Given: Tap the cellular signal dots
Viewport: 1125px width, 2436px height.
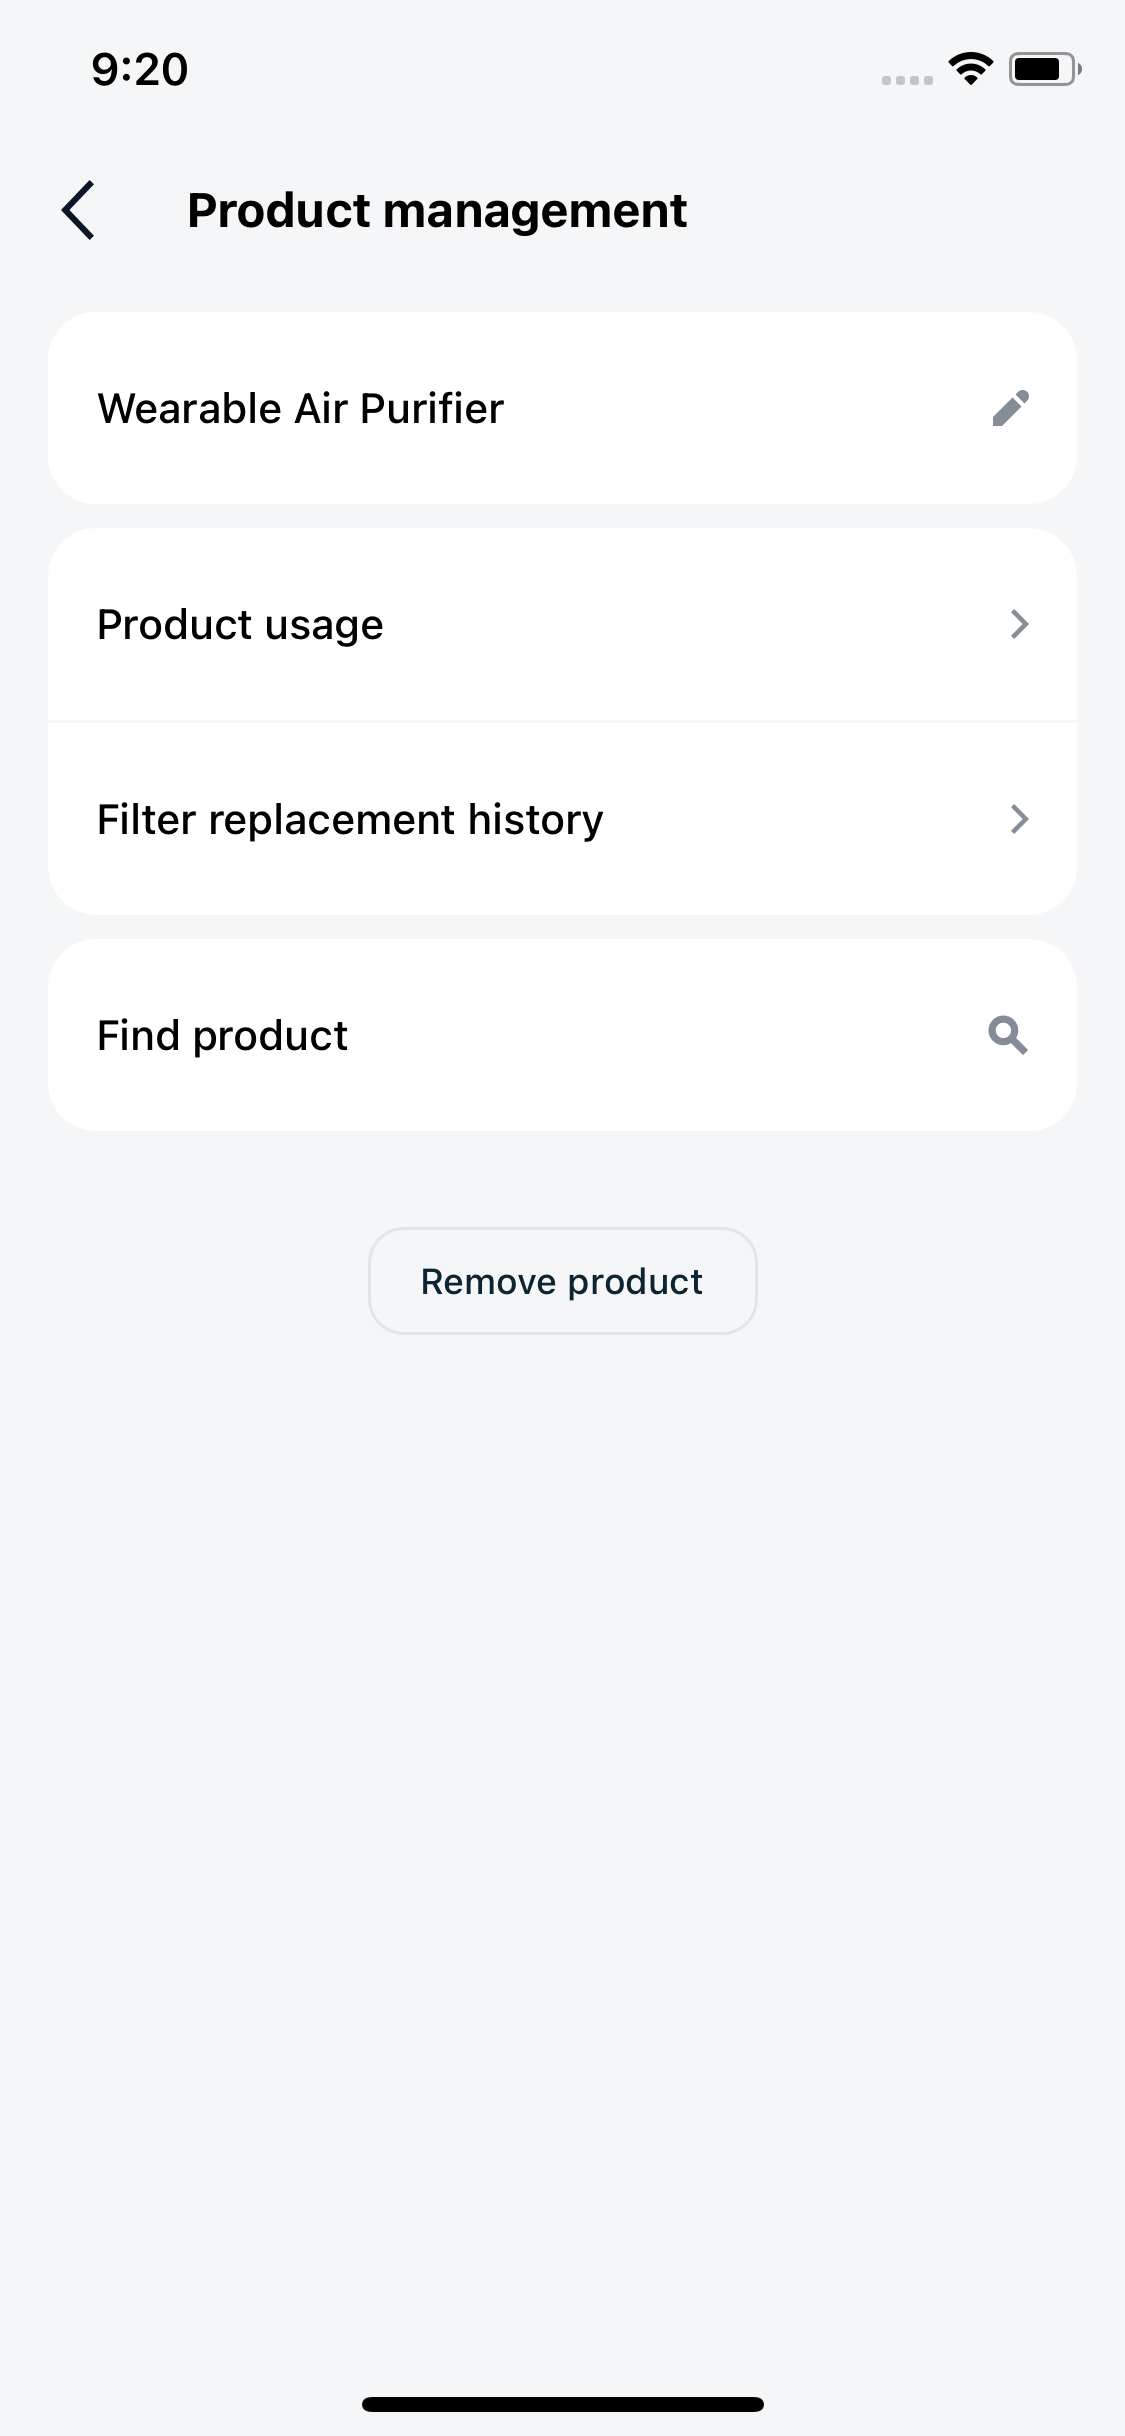Looking at the screenshot, I should [x=907, y=80].
